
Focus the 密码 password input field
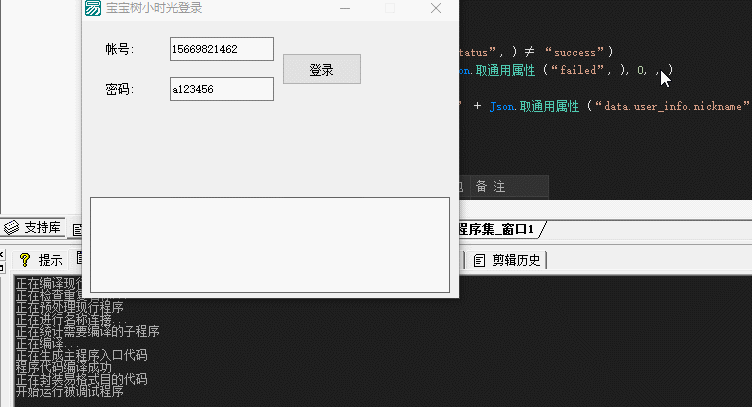click(x=221, y=89)
